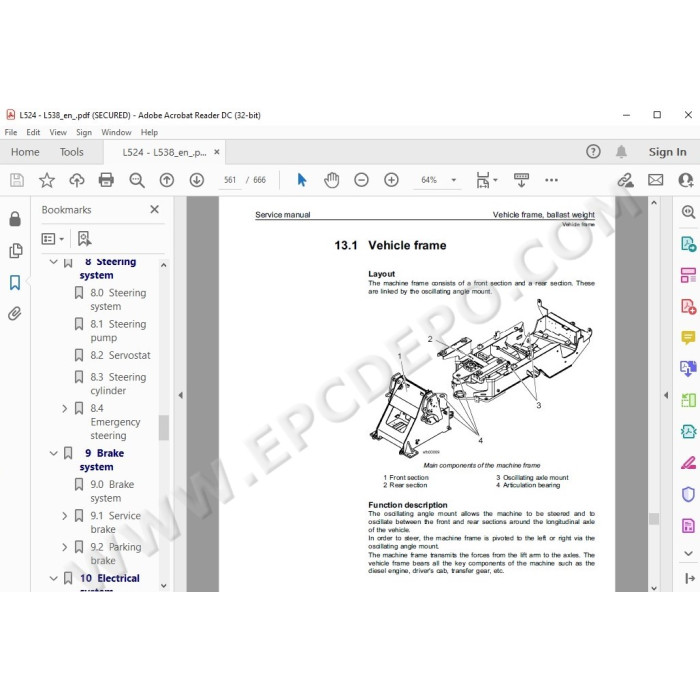Toggle the Bookmarks panel icon

coord(15,282)
